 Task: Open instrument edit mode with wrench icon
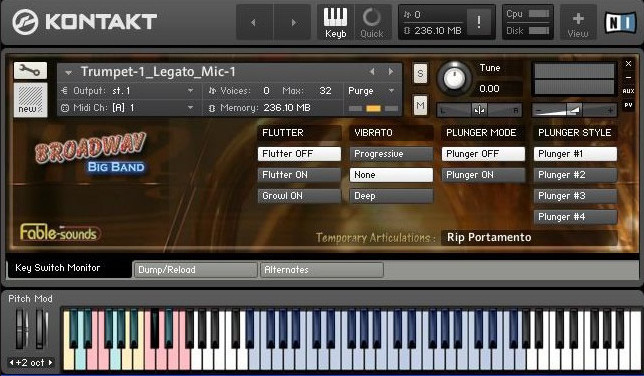coord(30,71)
